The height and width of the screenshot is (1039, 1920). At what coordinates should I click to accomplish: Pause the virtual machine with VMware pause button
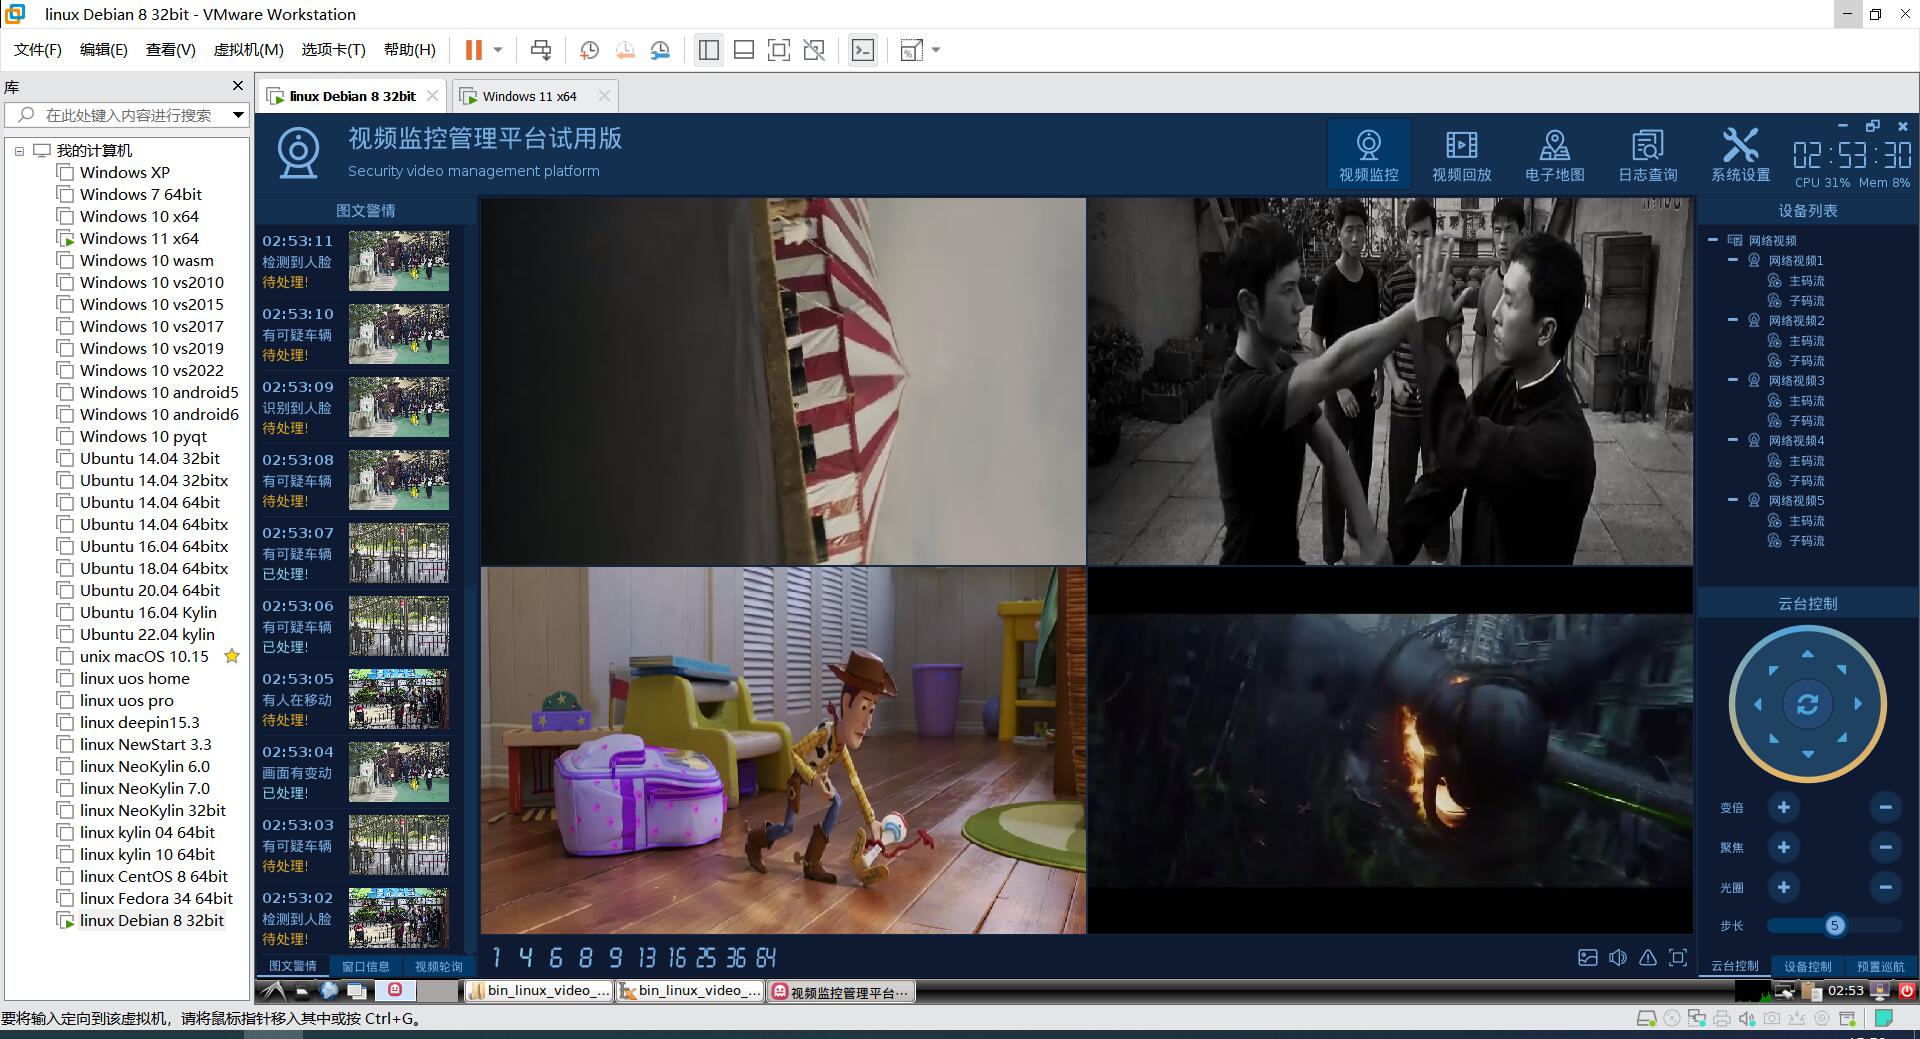pyautogui.click(x=473, y=50)
